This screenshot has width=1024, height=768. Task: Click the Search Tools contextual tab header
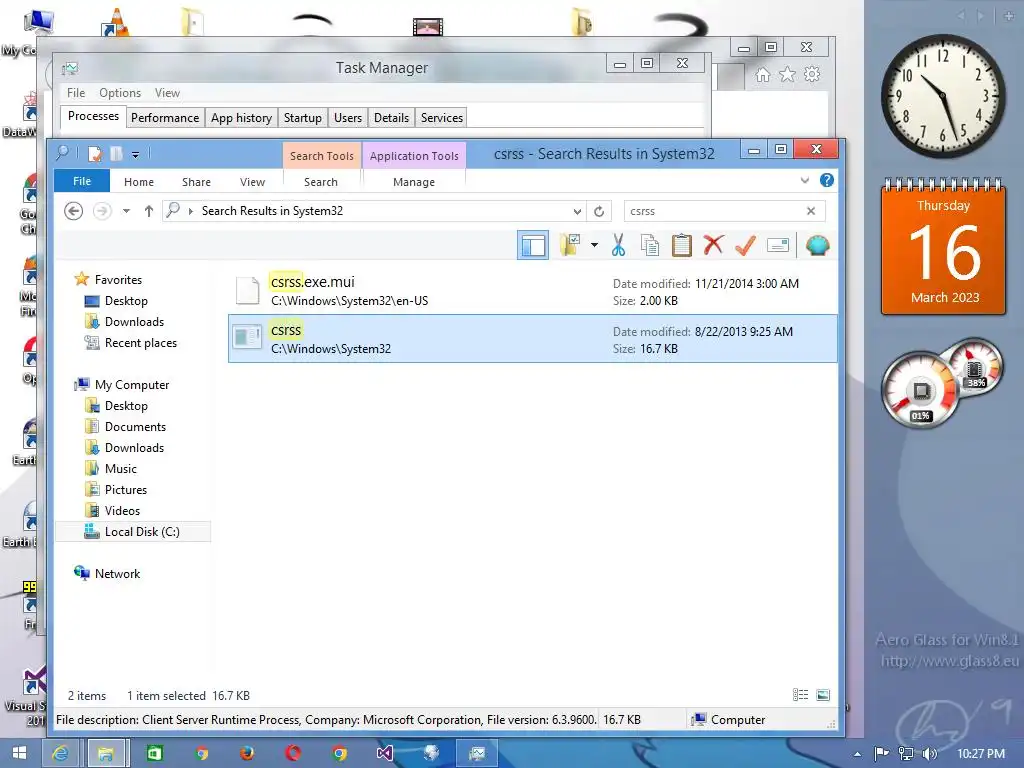click(x=322, y=156)
